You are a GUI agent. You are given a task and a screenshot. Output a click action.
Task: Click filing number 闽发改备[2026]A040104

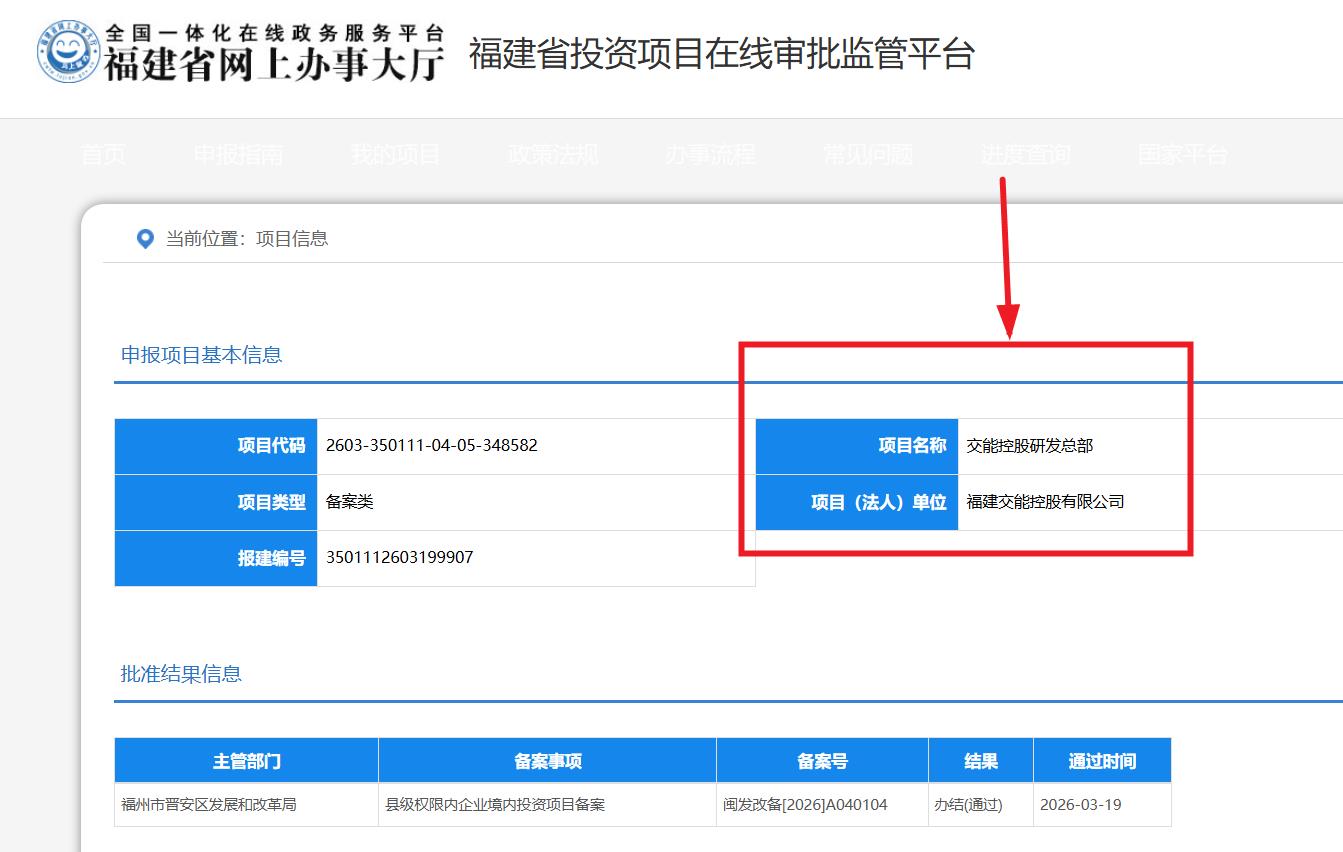(x=805, y=805)
